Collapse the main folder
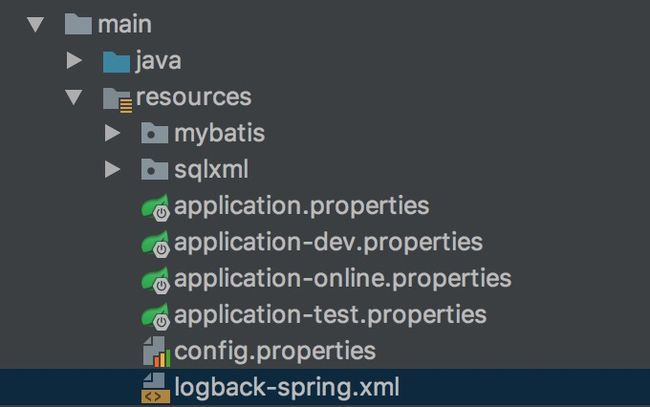Screen dimensions: 650x407 point(36,24)
